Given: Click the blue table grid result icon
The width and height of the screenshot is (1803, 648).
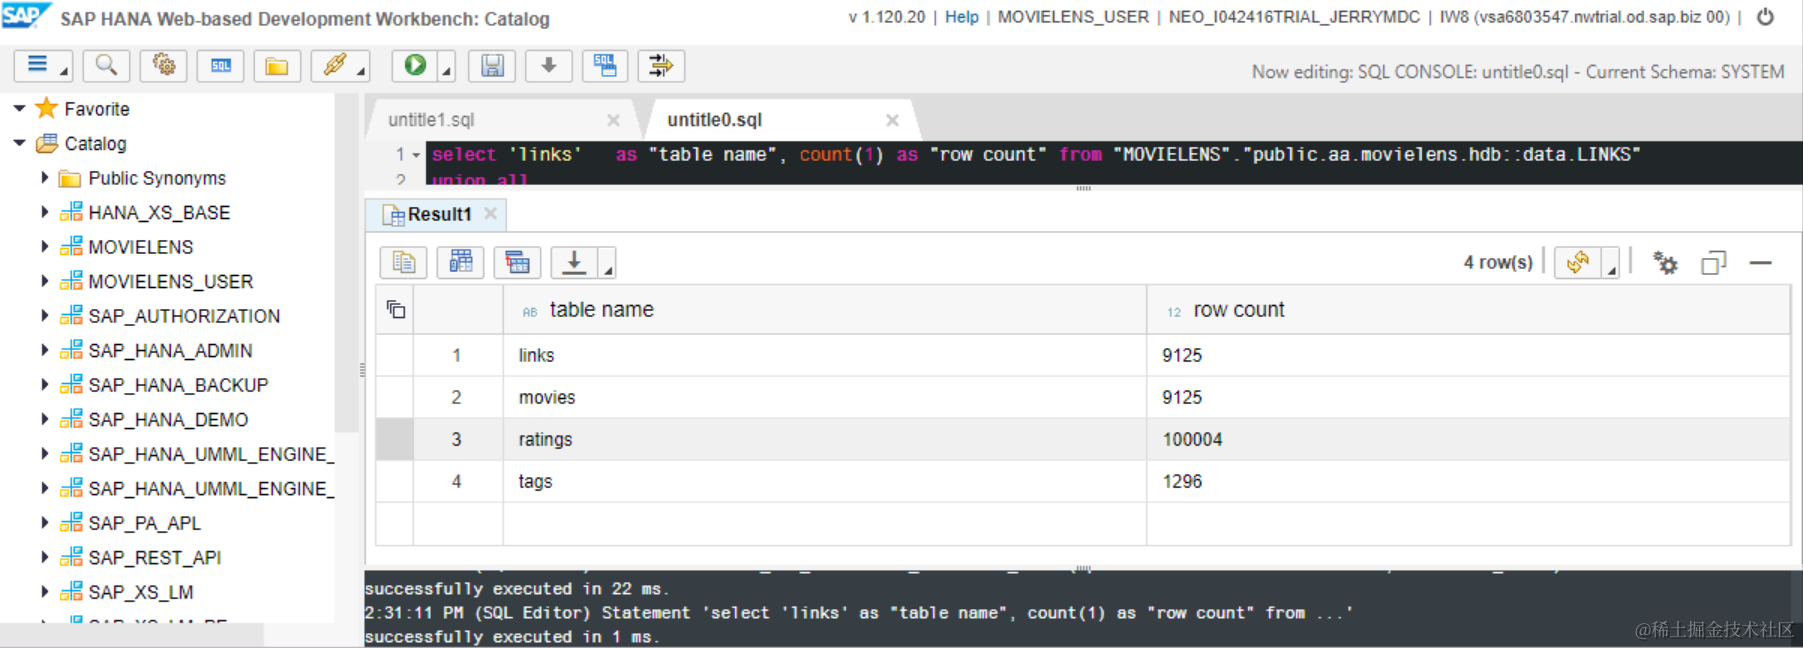Looking at the screenshot, I should (461, 262).
